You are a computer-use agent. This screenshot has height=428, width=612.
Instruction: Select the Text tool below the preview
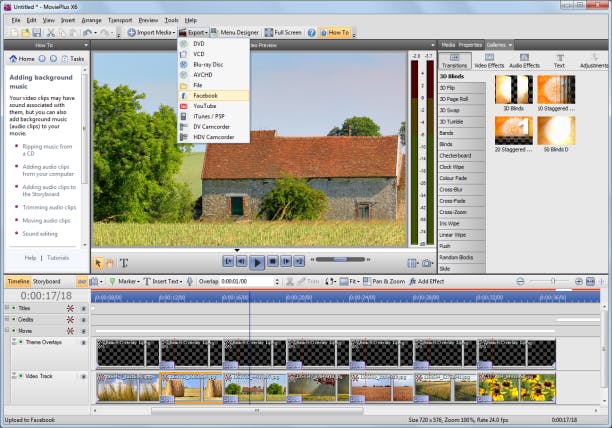[124, 263]
